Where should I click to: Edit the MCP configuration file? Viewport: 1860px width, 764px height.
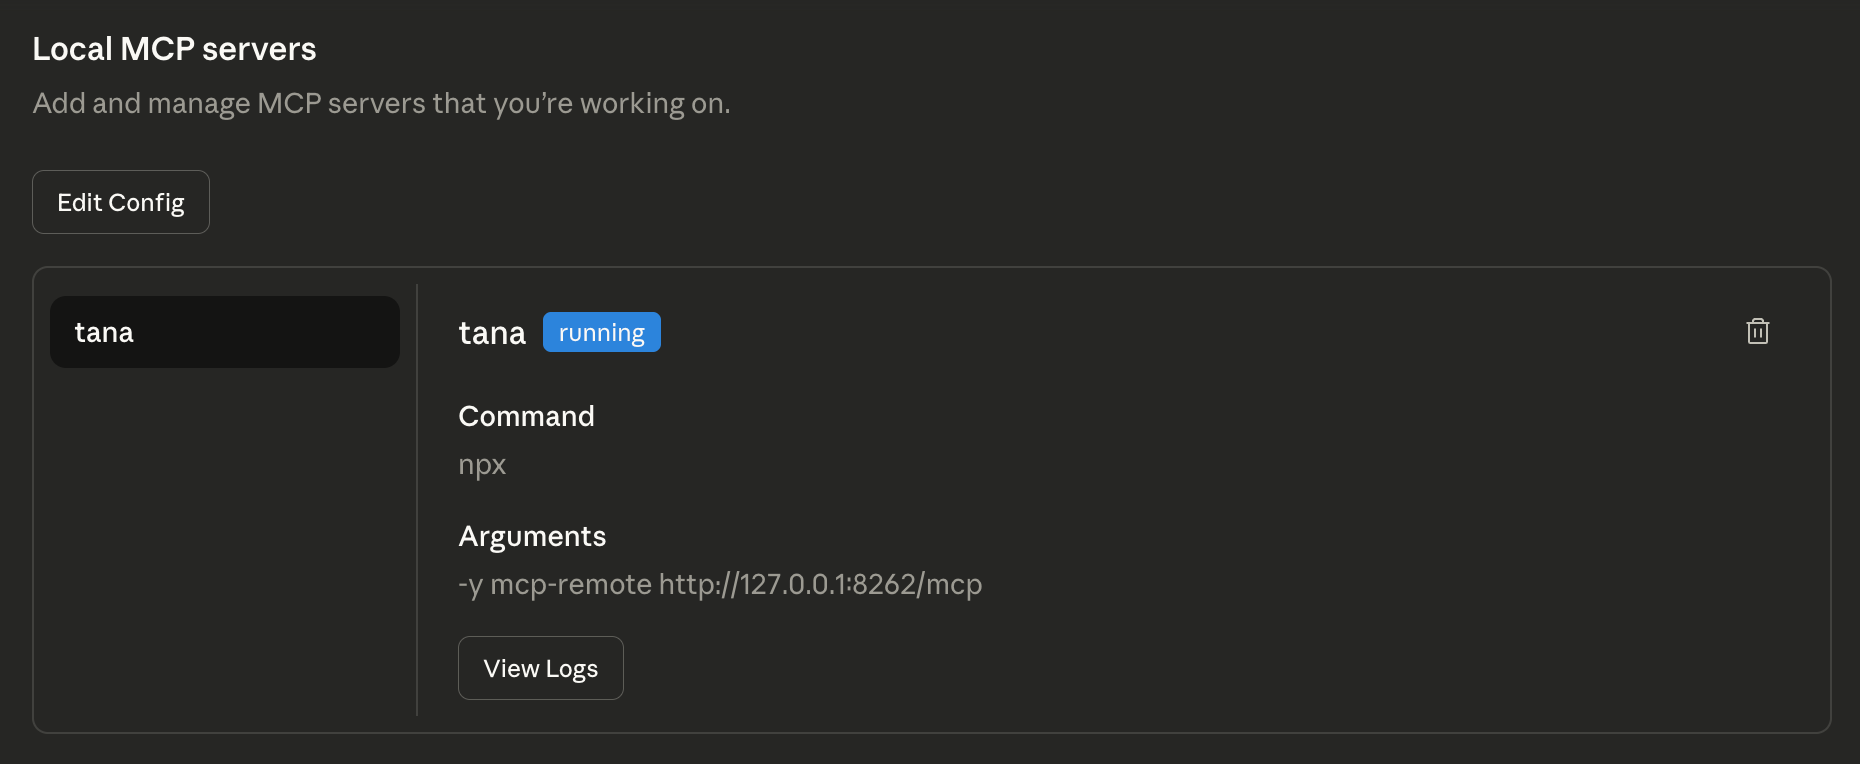121,202
